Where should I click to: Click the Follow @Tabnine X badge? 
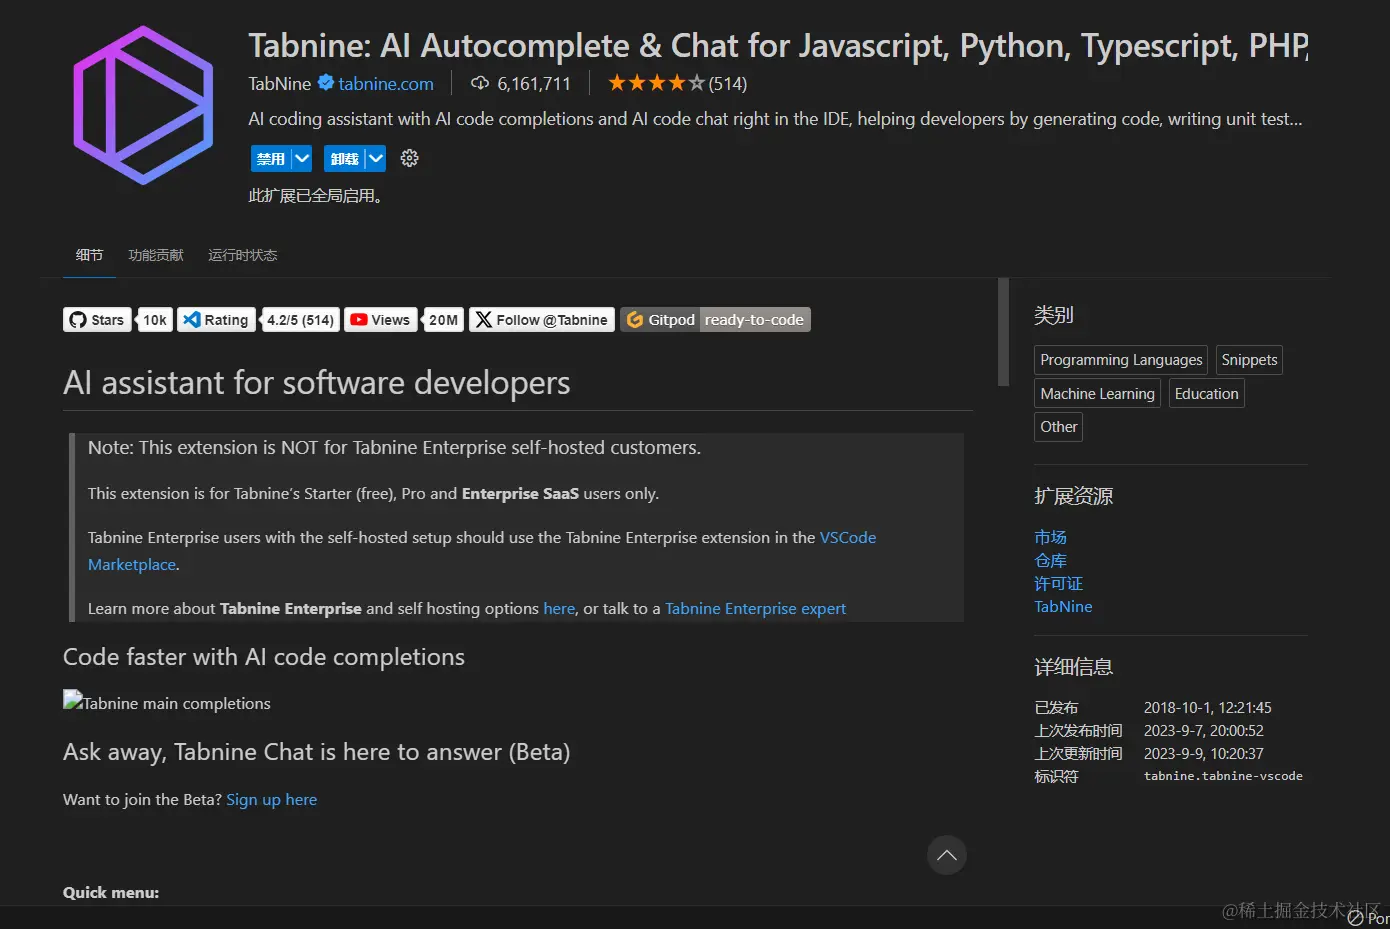point(542,320)
